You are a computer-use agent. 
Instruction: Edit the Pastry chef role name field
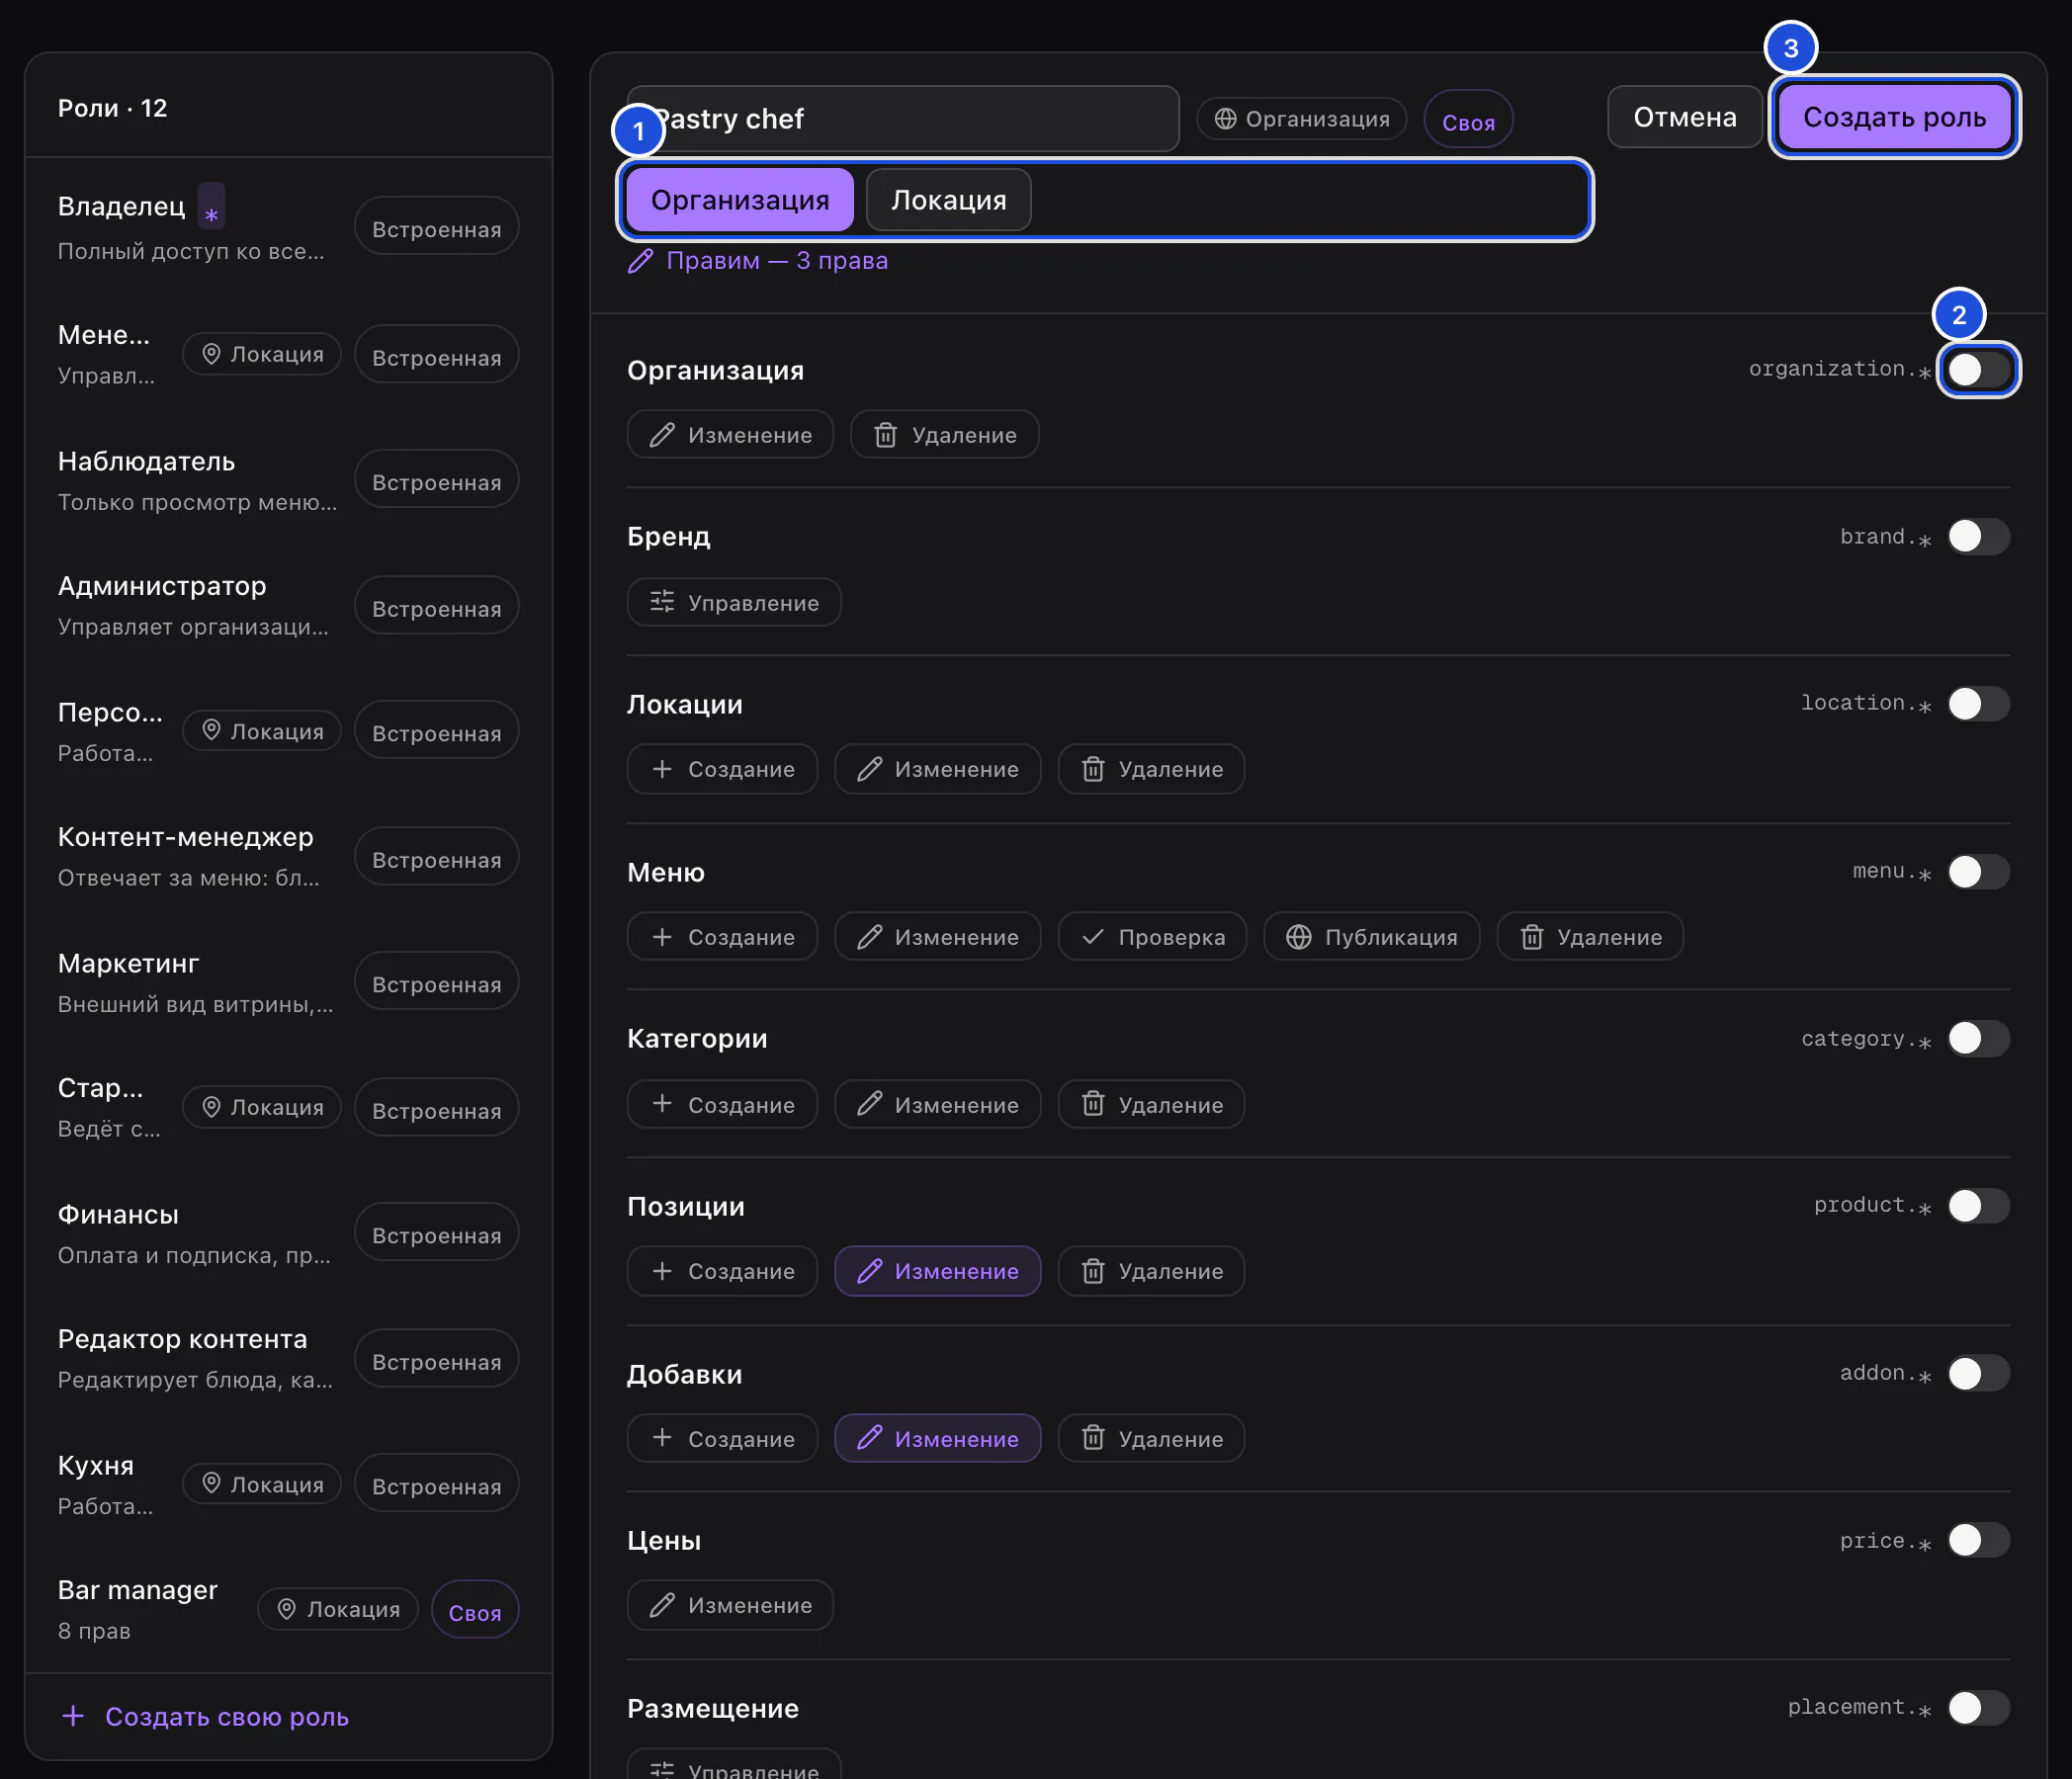click(x=903, y=119)
